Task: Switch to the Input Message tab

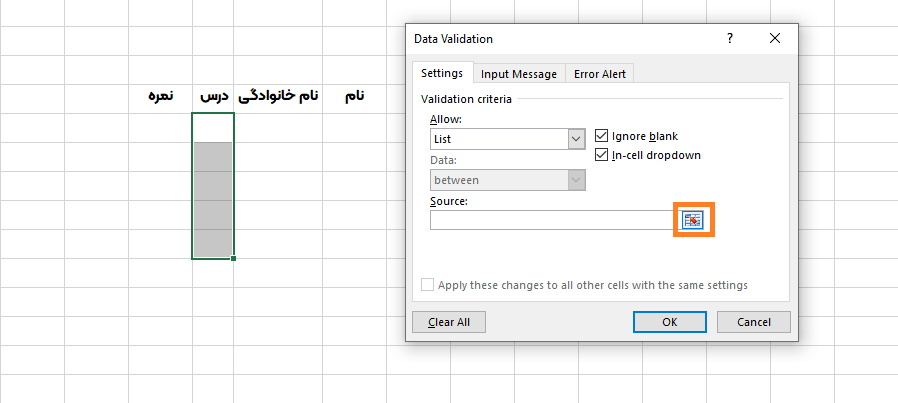Action: point(518,74)
